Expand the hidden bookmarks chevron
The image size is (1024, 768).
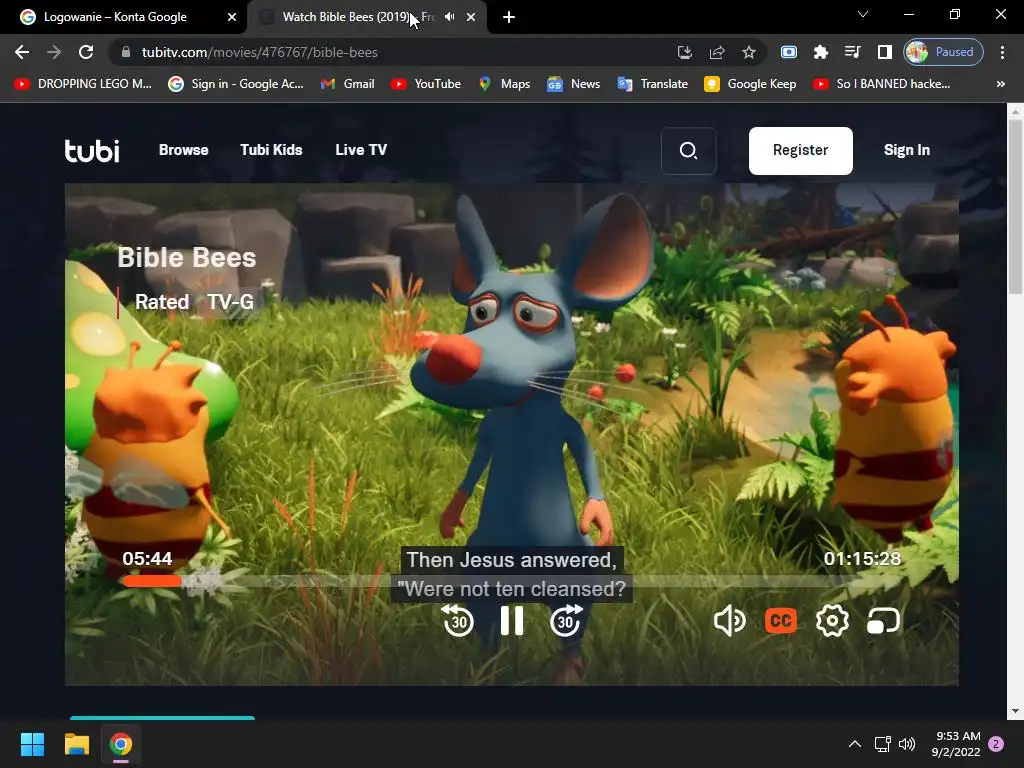click(x=1000, y=84)
